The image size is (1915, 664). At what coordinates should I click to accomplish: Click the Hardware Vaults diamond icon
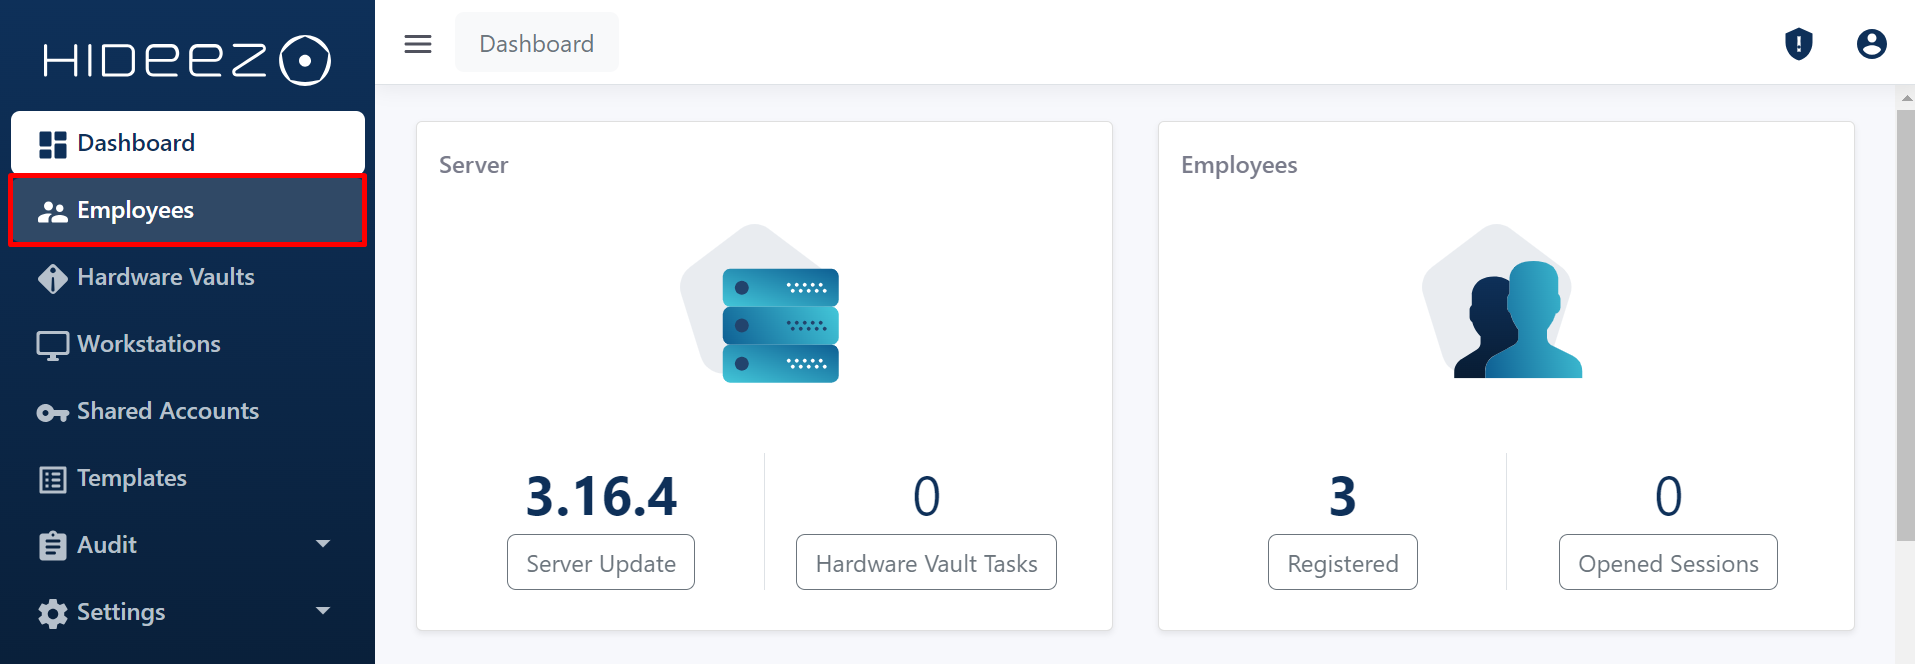(52, 278)
